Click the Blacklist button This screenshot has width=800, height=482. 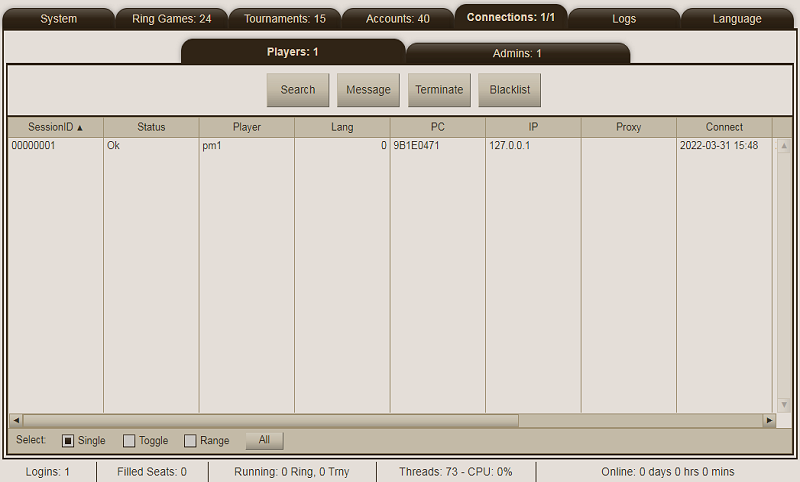click(509, 90)
